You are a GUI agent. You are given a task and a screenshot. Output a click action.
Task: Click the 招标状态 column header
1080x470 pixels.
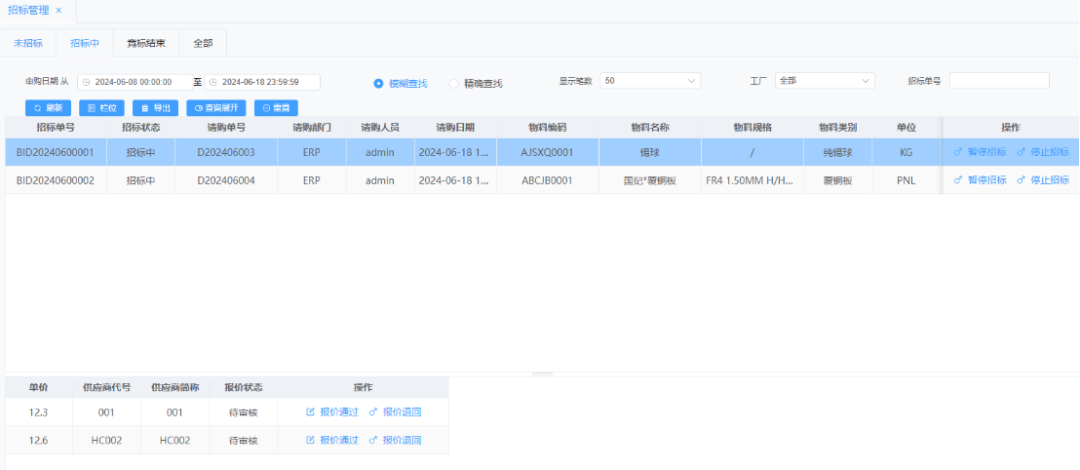pyautogui.click(x=141, y=127)
